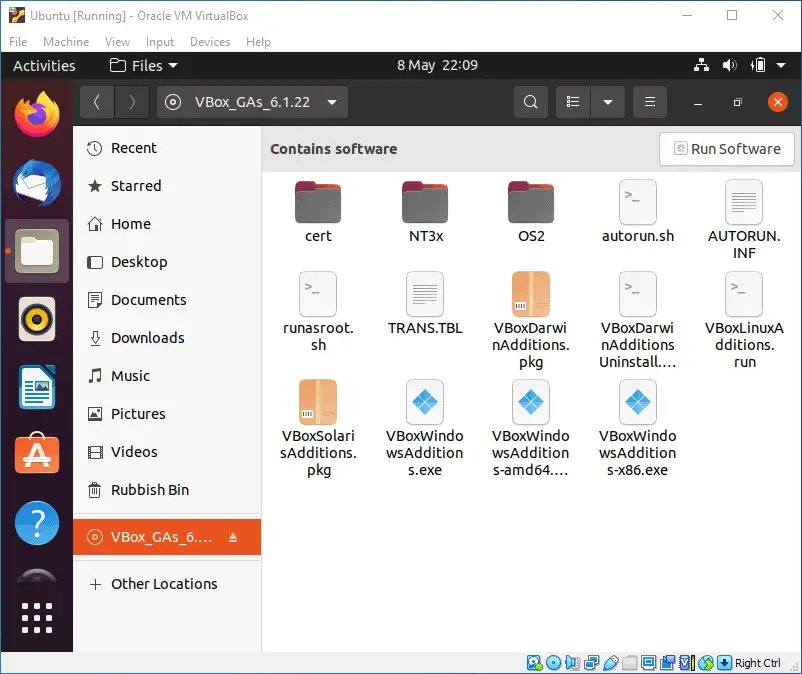
Task: Go to Home in sidebar
Action: 167,224
